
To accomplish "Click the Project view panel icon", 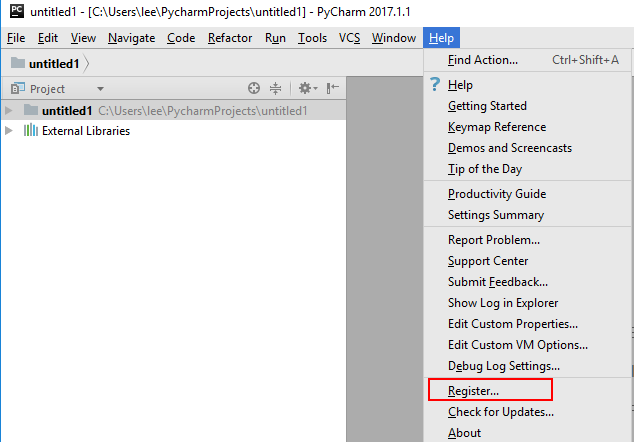I will [18, 88].
